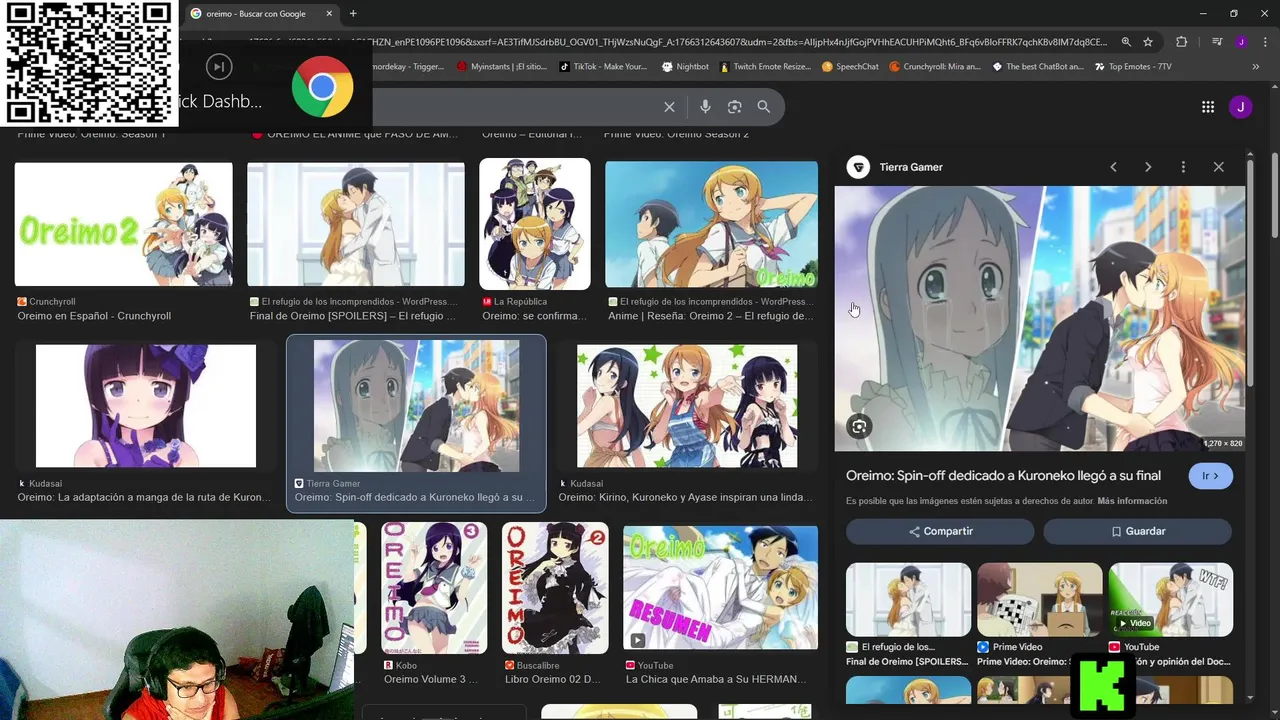Show more bookmarks via chevron
The height and width of the screenshot is (720, 1280).
(1256, 67)
